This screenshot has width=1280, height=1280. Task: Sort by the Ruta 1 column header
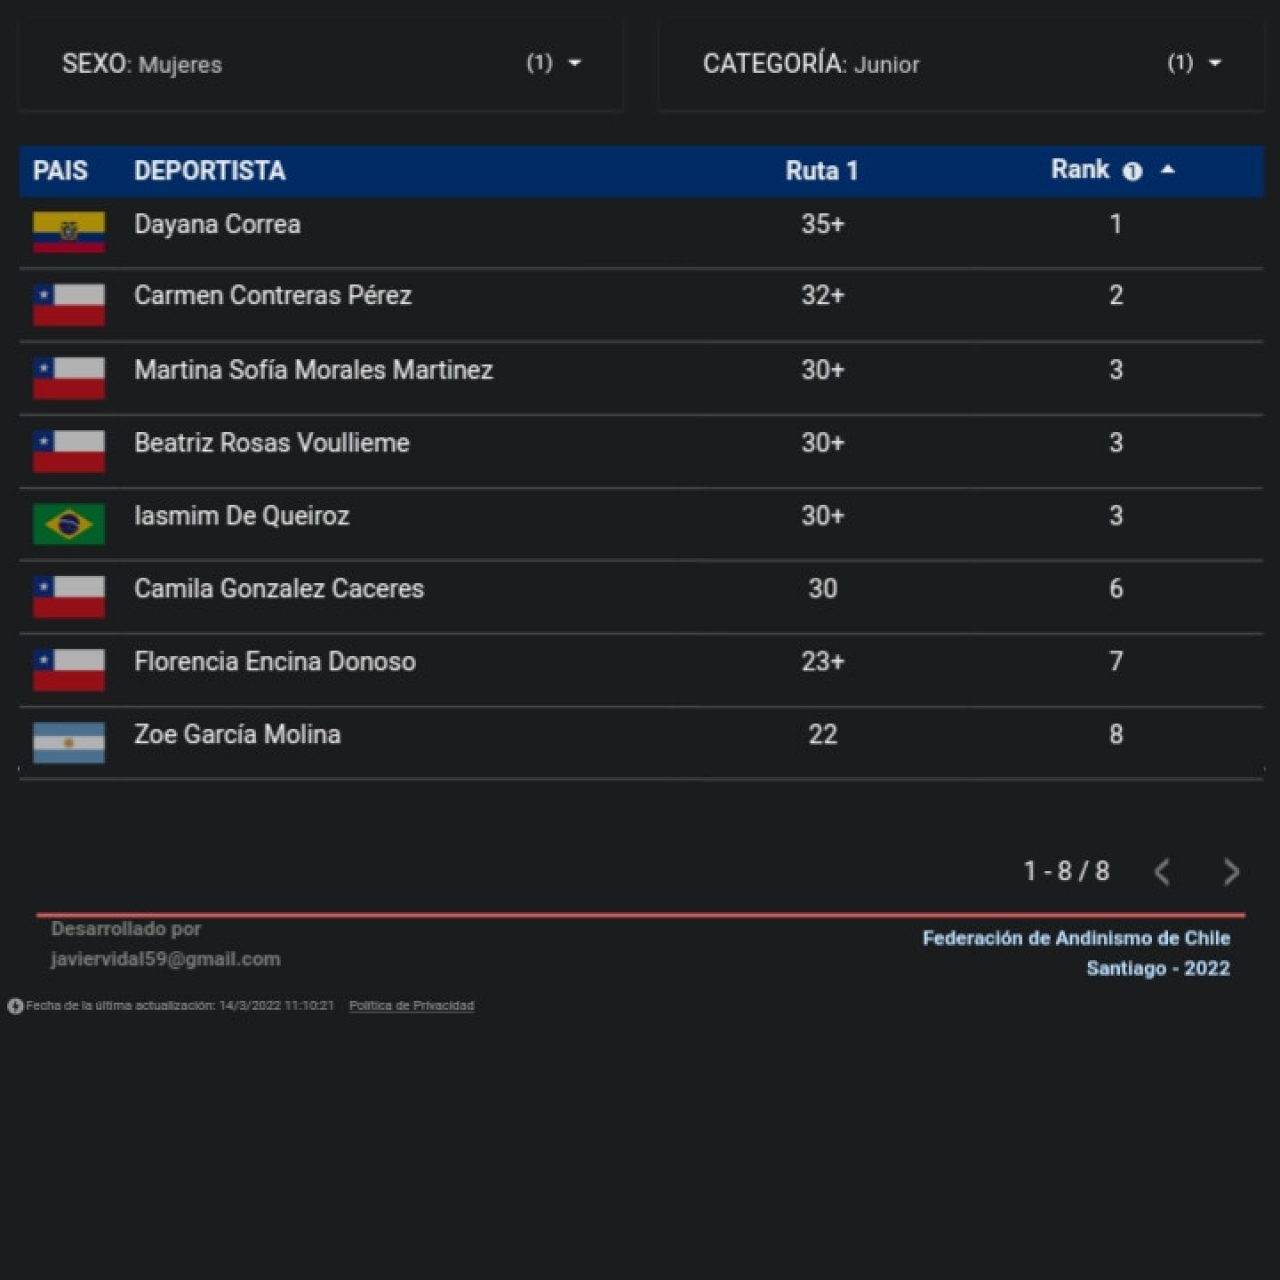click(x=821, y=171)
